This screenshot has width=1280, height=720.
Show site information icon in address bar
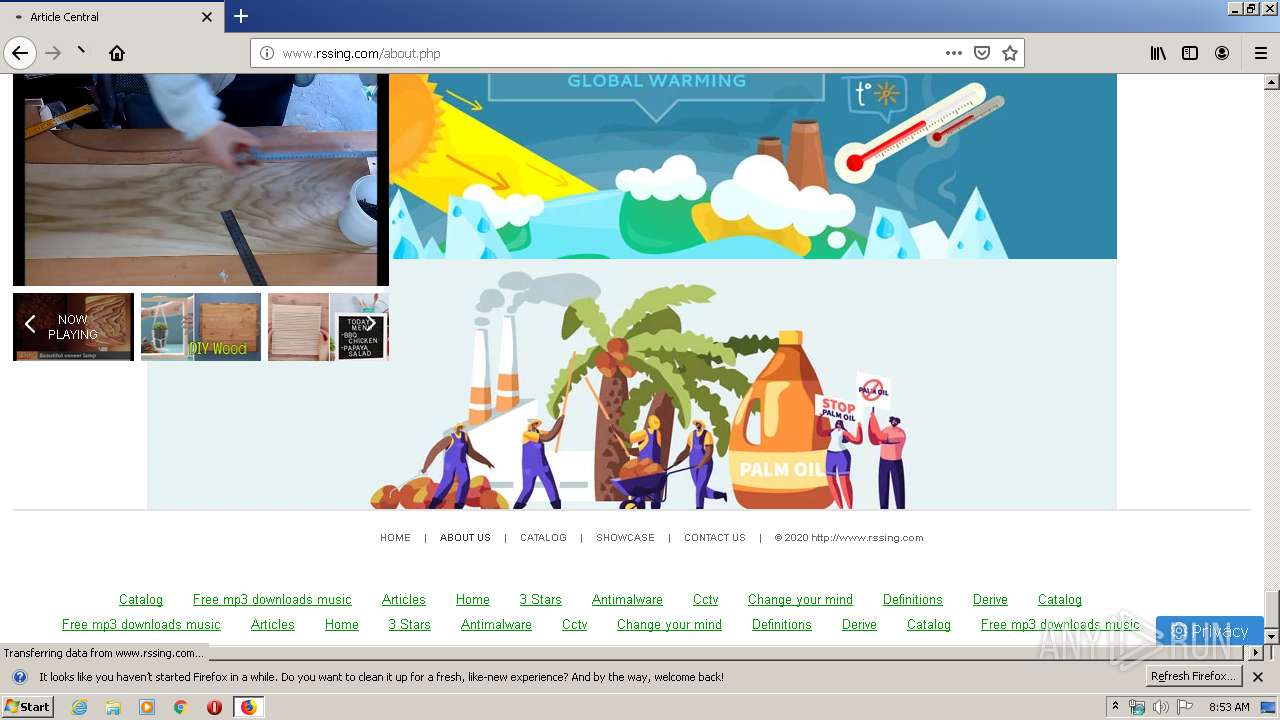pyautogui.click(x=267, y=53)
